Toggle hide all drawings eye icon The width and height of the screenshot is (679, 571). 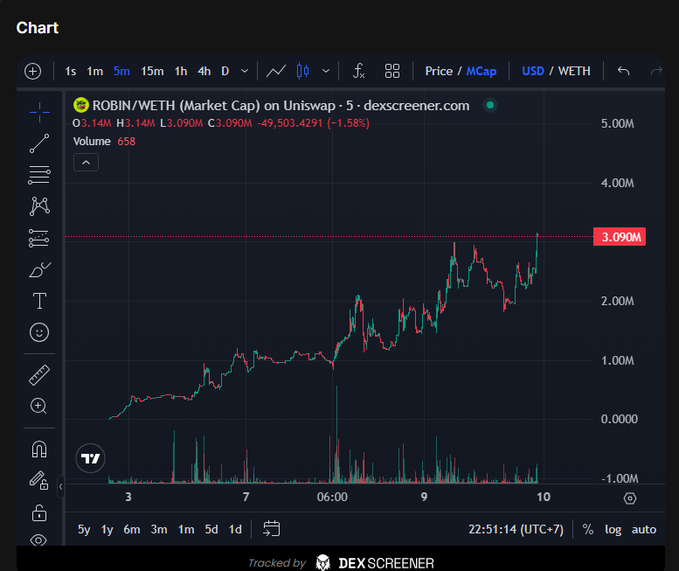[39, 540]
